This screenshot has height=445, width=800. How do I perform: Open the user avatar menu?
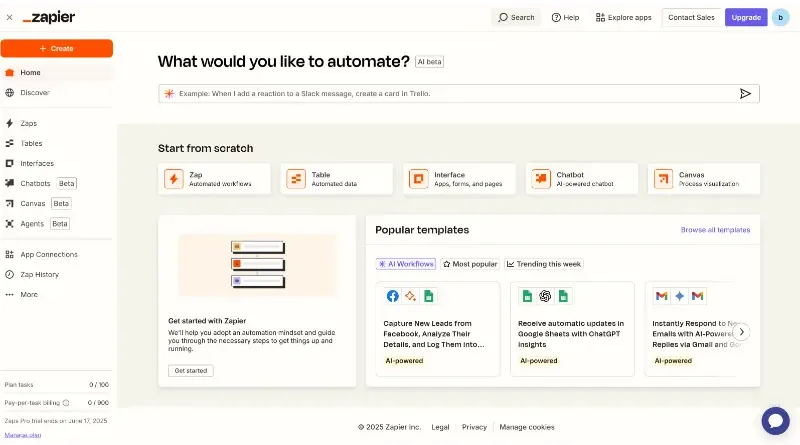780,17
